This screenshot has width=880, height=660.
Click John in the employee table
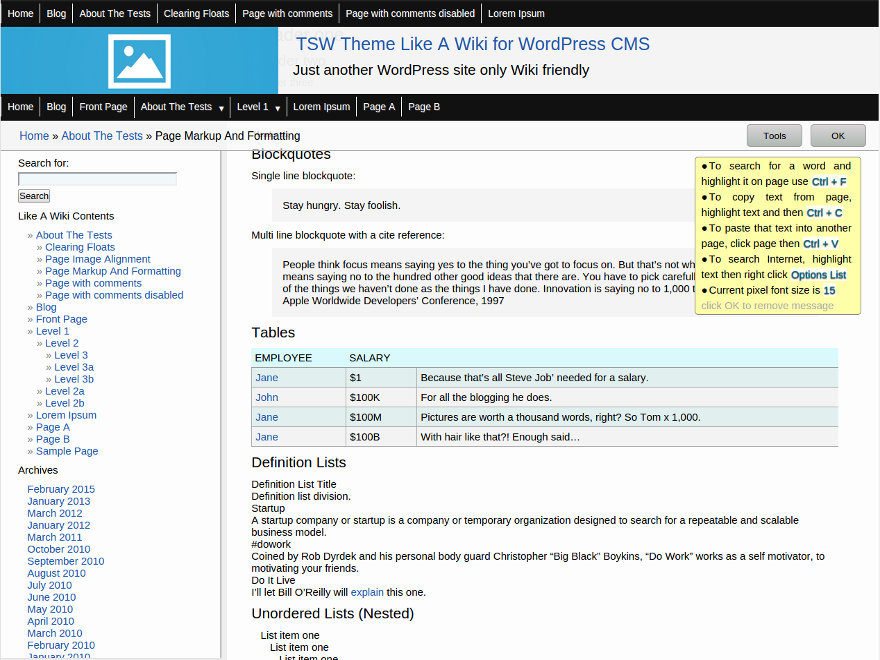[x=266, y=397]
